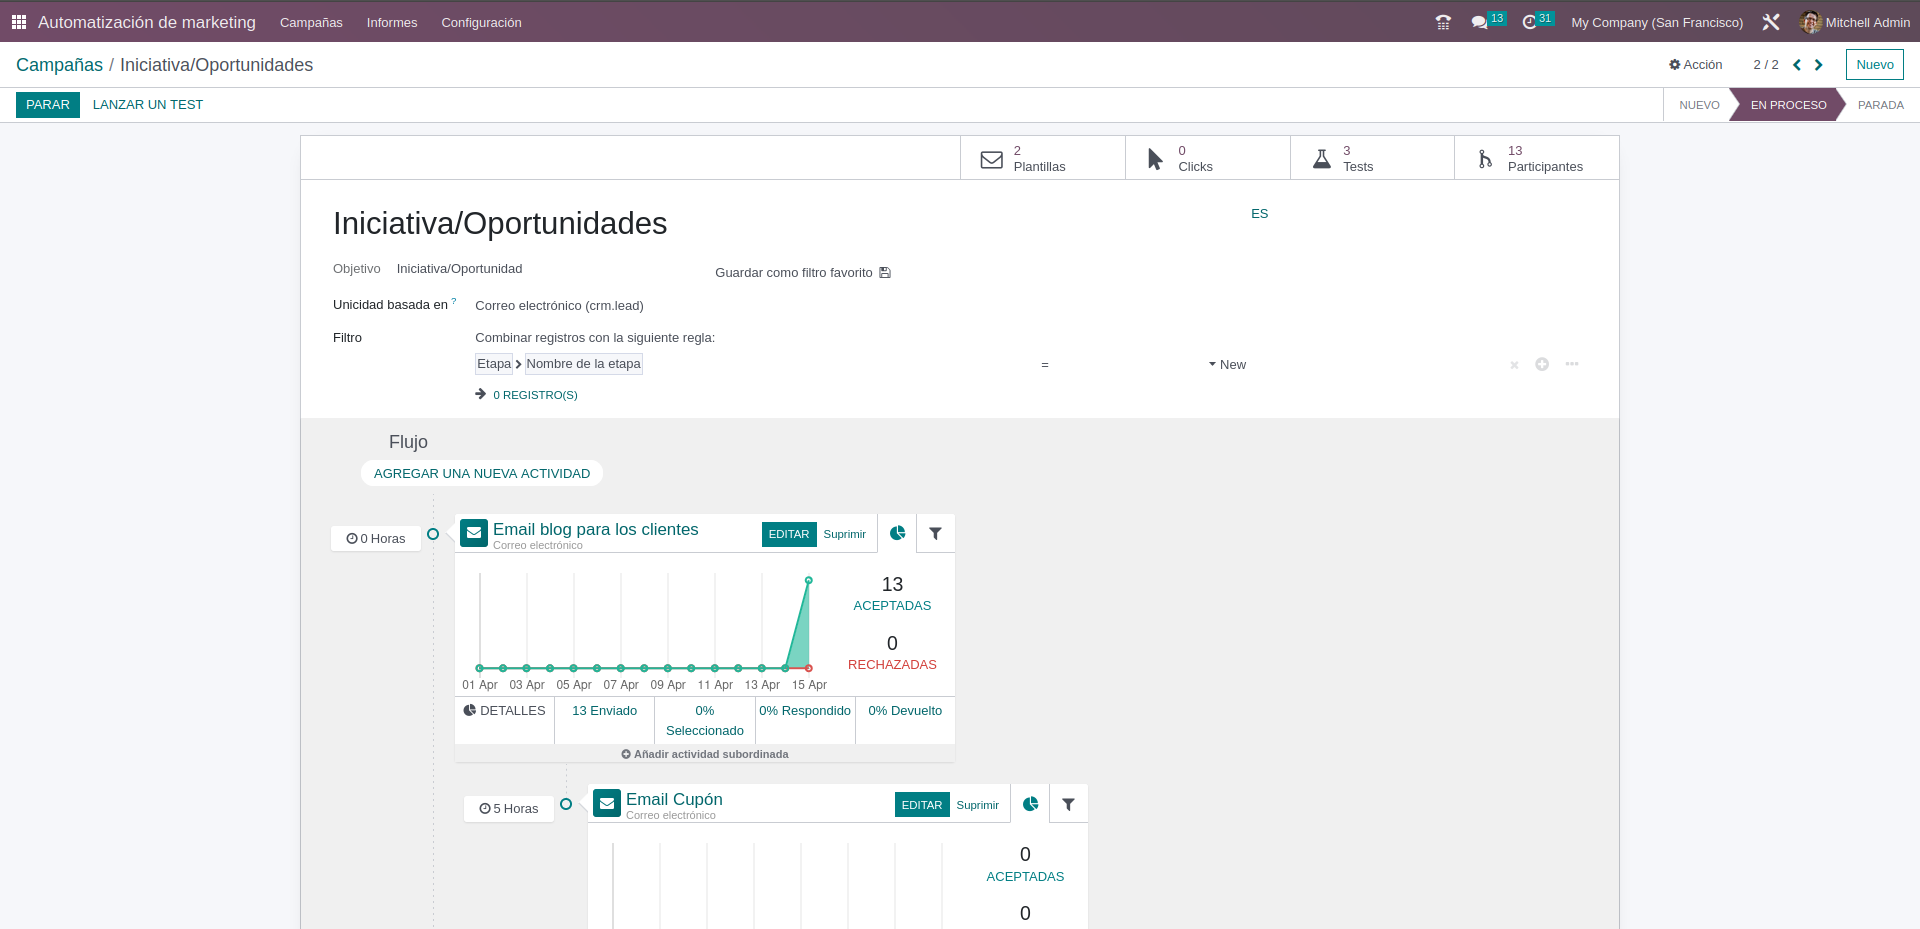The width and height of the screenshot is (1920, 929).
Task: Delete filter rule x icon
Action: [1514, 365]
